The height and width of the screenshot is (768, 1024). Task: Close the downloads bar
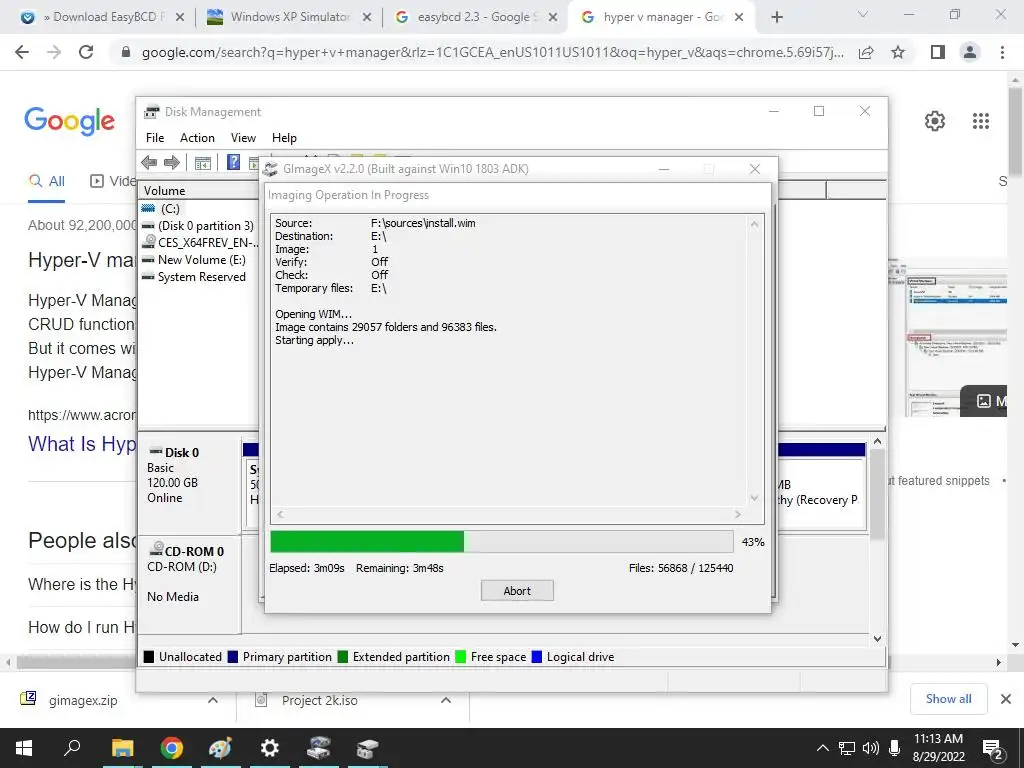pyautogui.click(x=1006, y=699)
